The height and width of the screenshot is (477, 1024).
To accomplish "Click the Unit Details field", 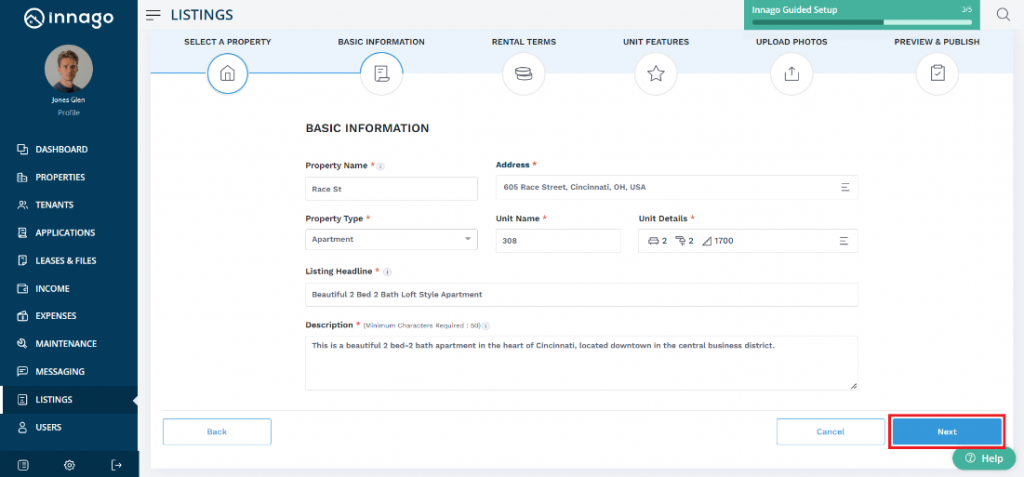I will (748, 240).
